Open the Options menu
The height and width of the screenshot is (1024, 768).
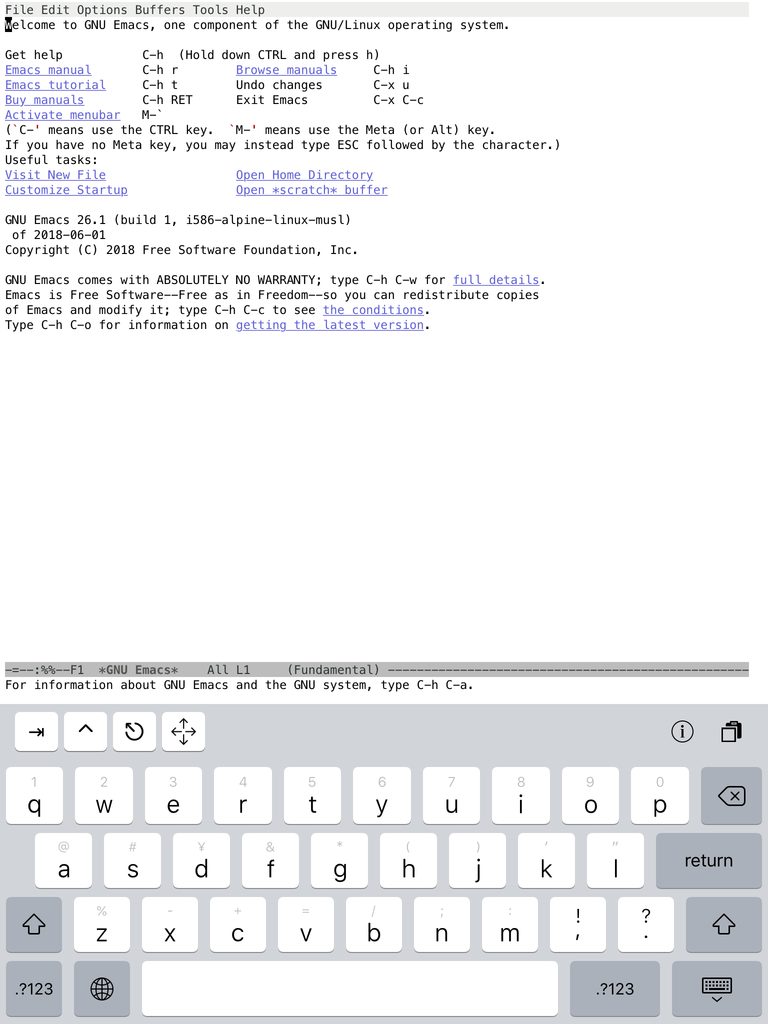click(102, 10)
